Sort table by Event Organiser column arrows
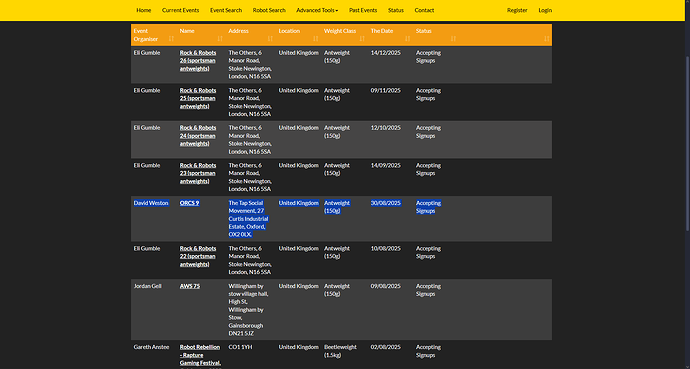This screenshot has height=369, width=690. click(171, 39)
